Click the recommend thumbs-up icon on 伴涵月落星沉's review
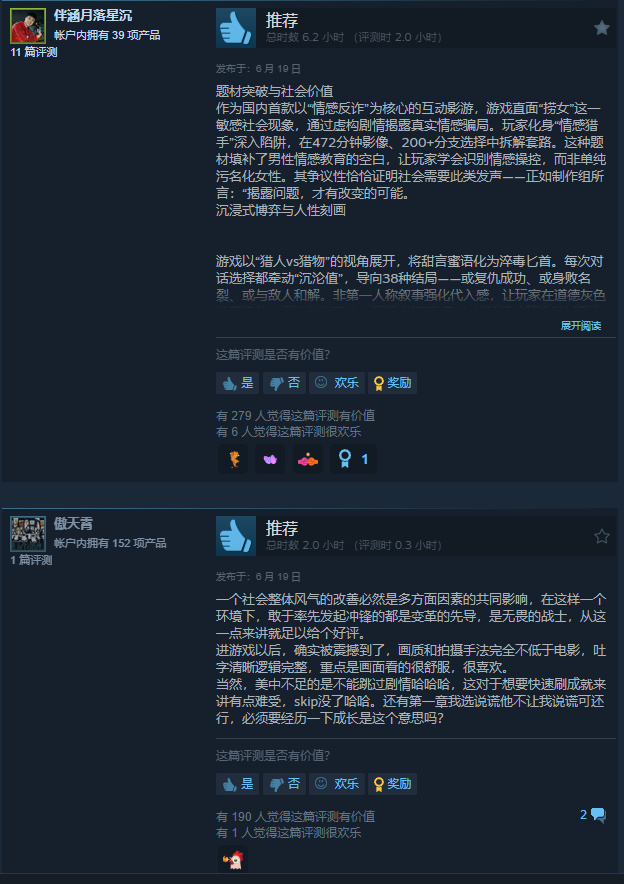624x884 pixels. tap(236, 28)
